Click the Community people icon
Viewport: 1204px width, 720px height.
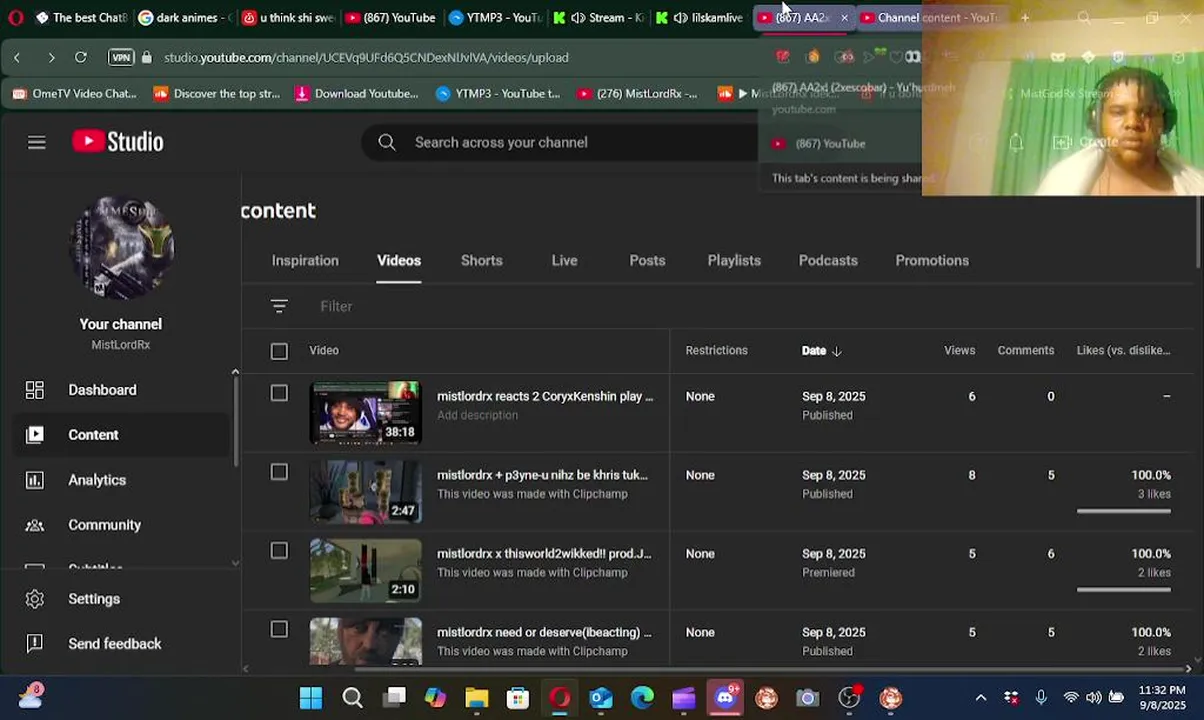(35, 525)
